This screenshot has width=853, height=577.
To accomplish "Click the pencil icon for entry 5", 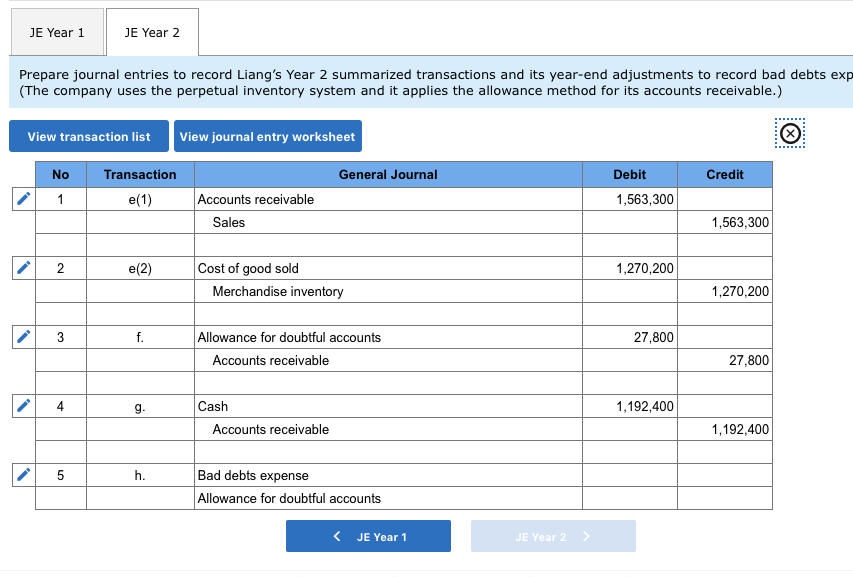I will [x=23, y=475].
